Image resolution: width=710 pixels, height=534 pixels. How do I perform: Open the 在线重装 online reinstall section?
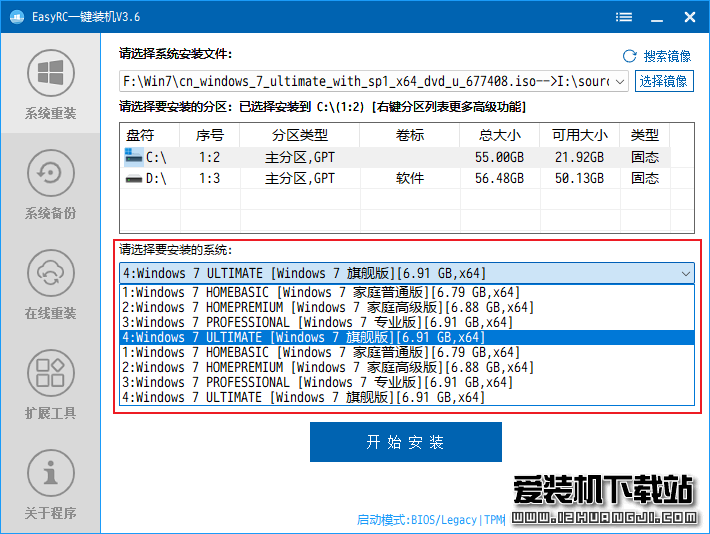(x=50, y=284)
